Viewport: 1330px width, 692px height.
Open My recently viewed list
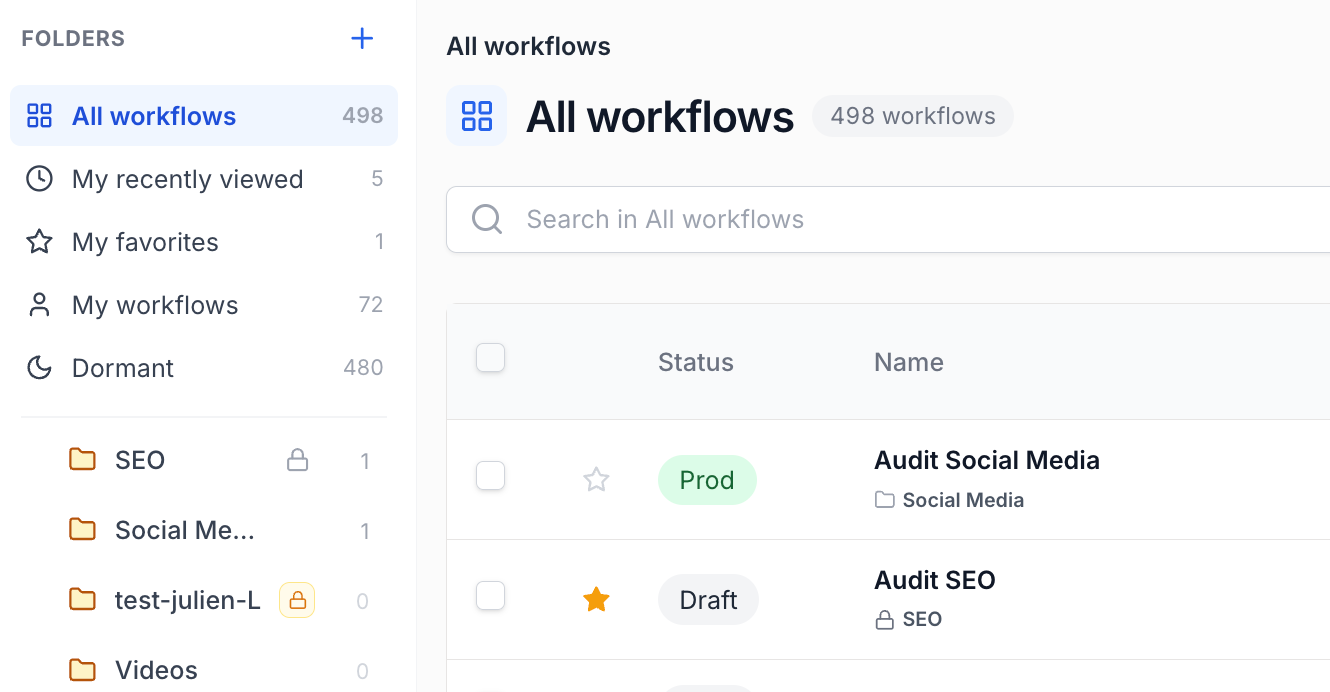tap(204, 179)
